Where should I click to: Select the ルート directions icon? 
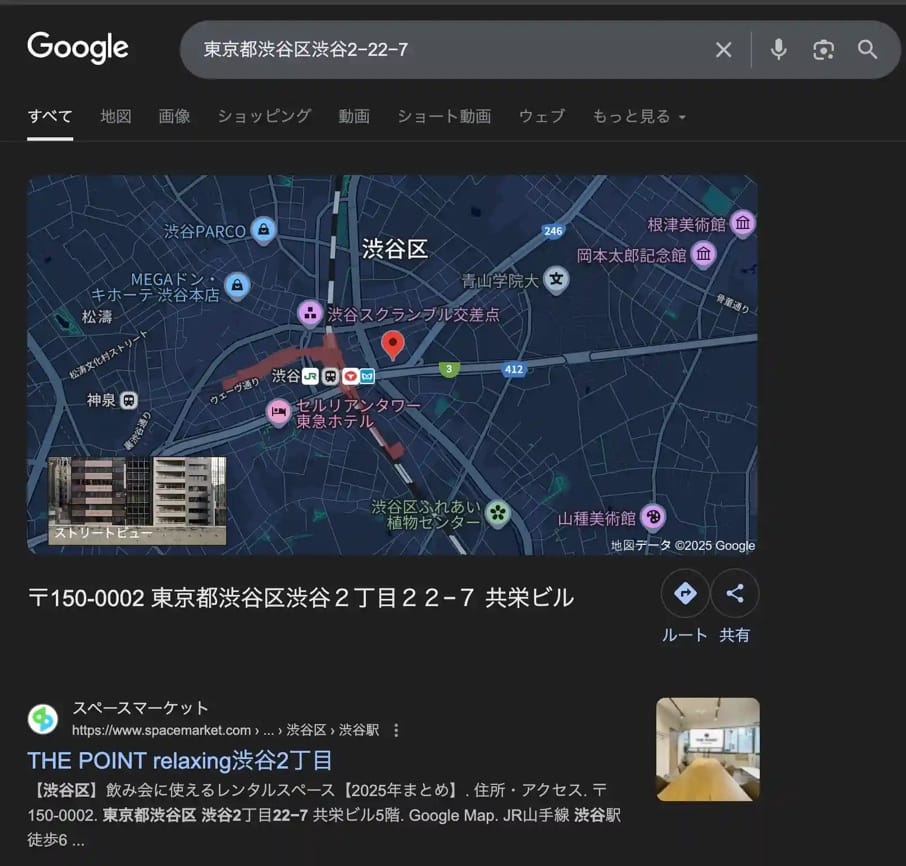(685, 593)
